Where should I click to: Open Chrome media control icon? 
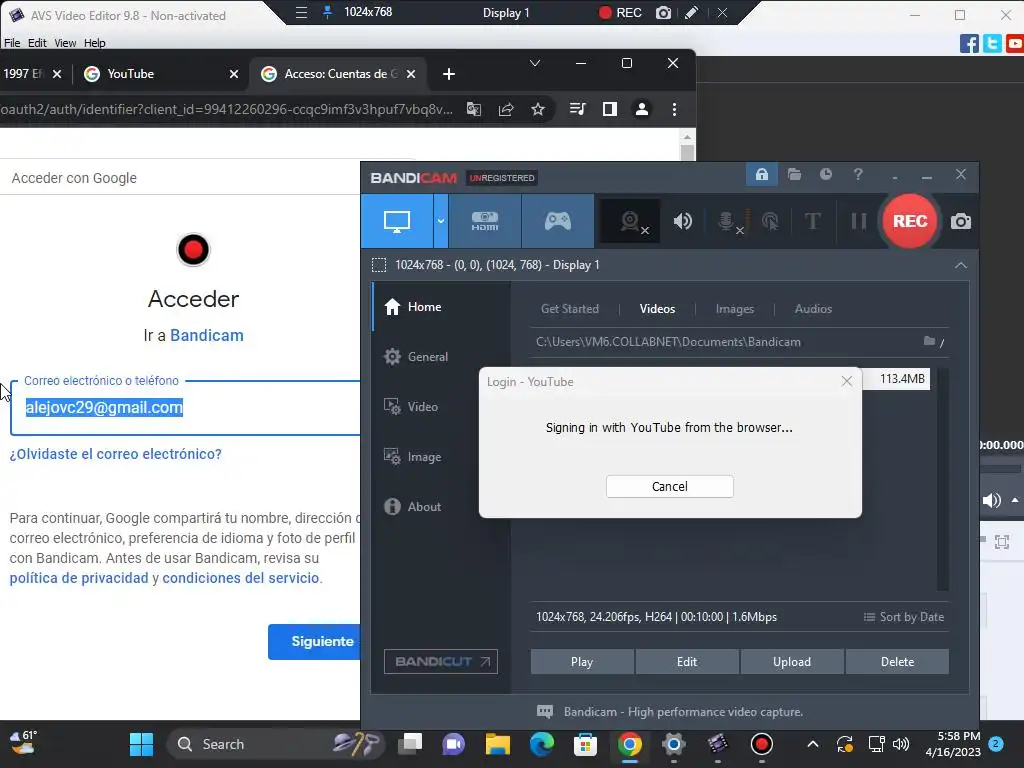click(577, 109)
